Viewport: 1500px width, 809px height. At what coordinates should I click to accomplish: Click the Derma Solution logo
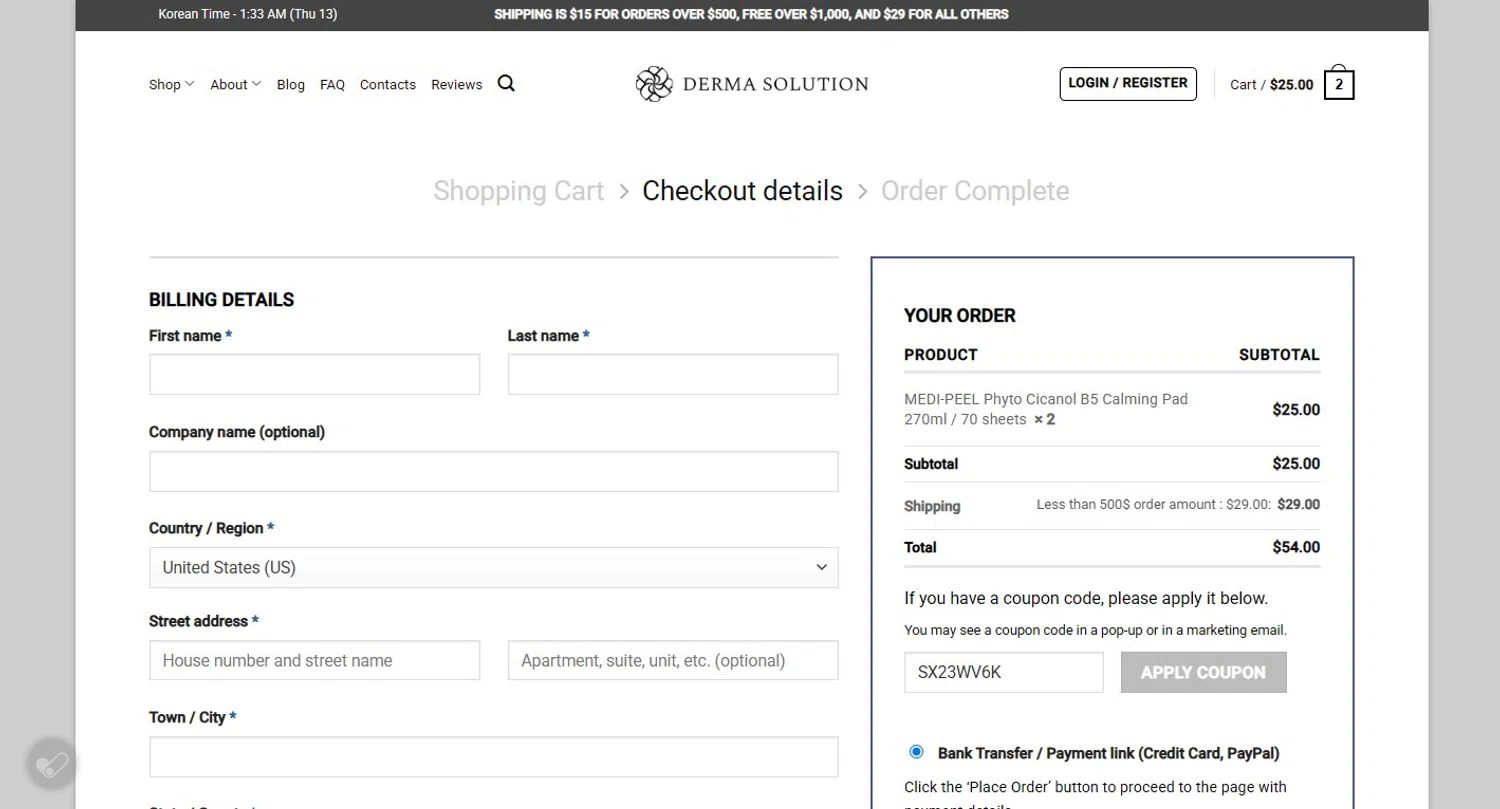pos(752,84)
